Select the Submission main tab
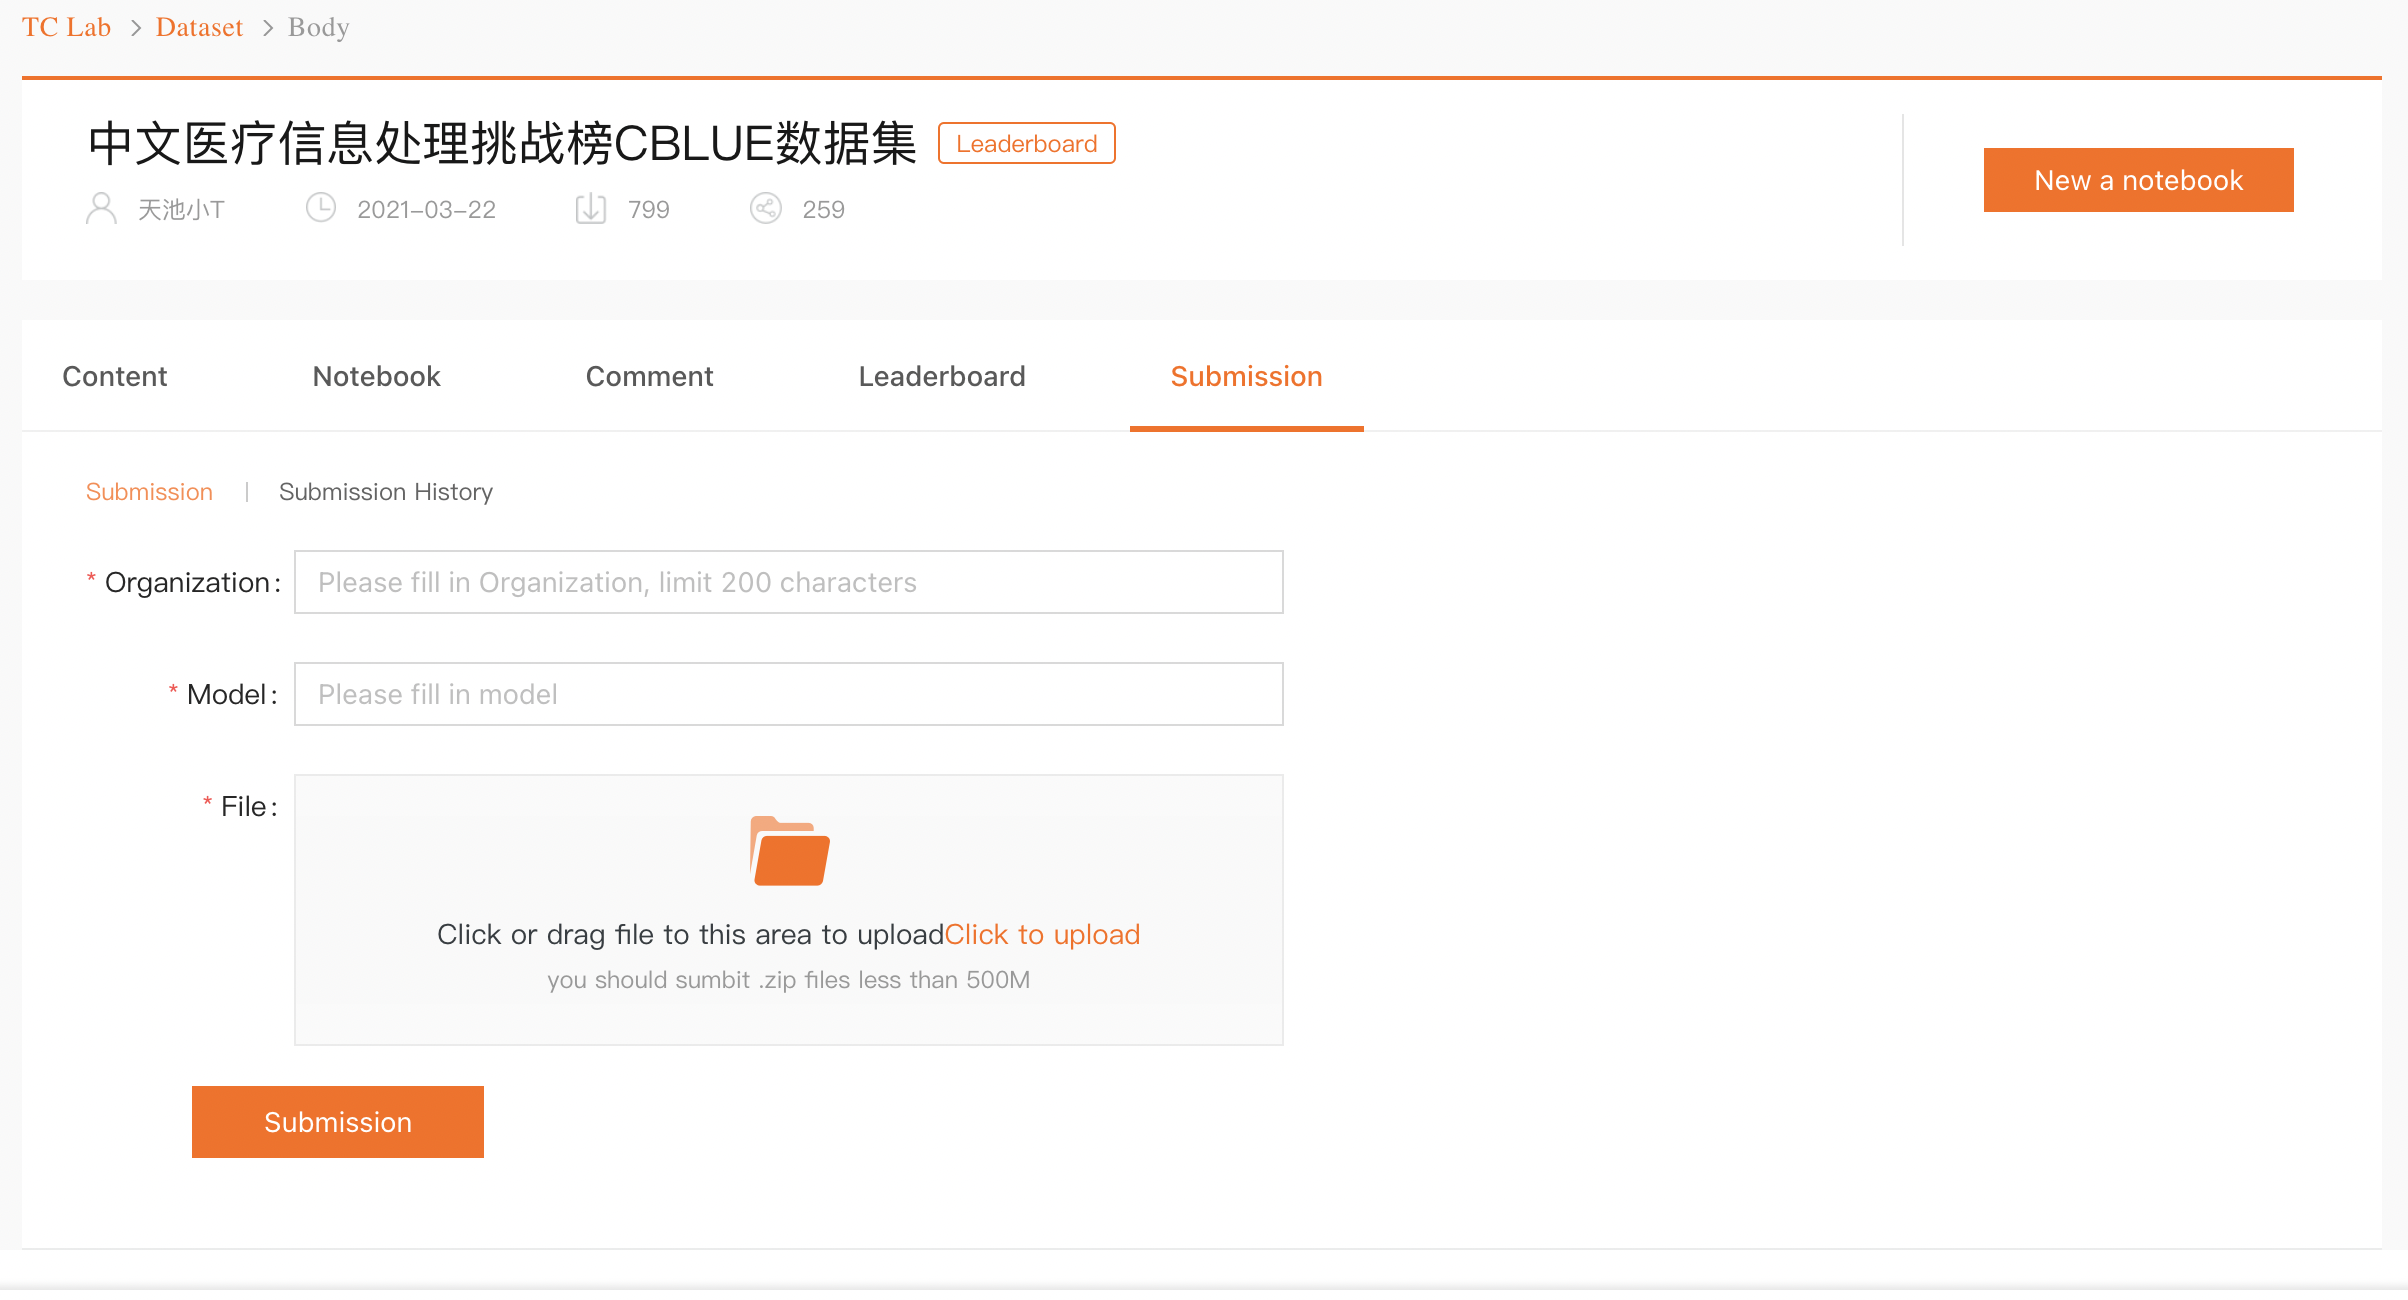The image size is (2408, 1300). [x=1246, y=376]
